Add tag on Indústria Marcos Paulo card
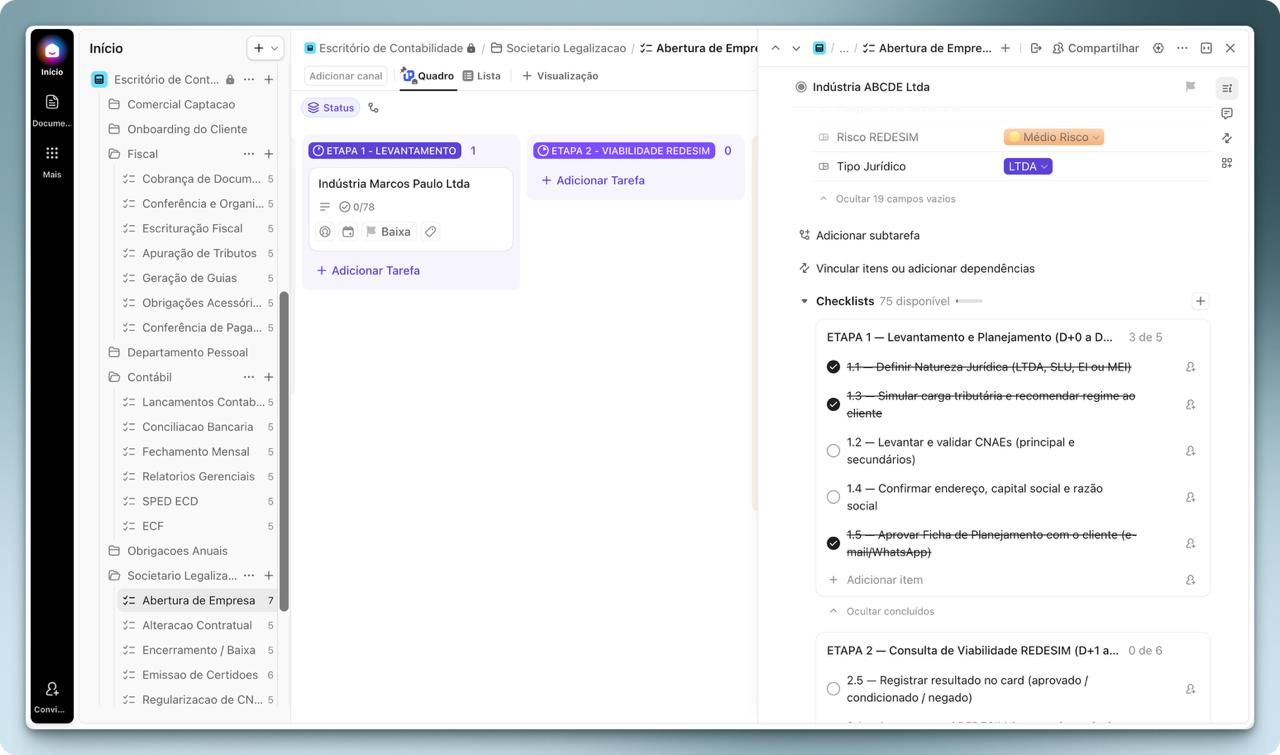1280x755 pixels. (430, 232)
